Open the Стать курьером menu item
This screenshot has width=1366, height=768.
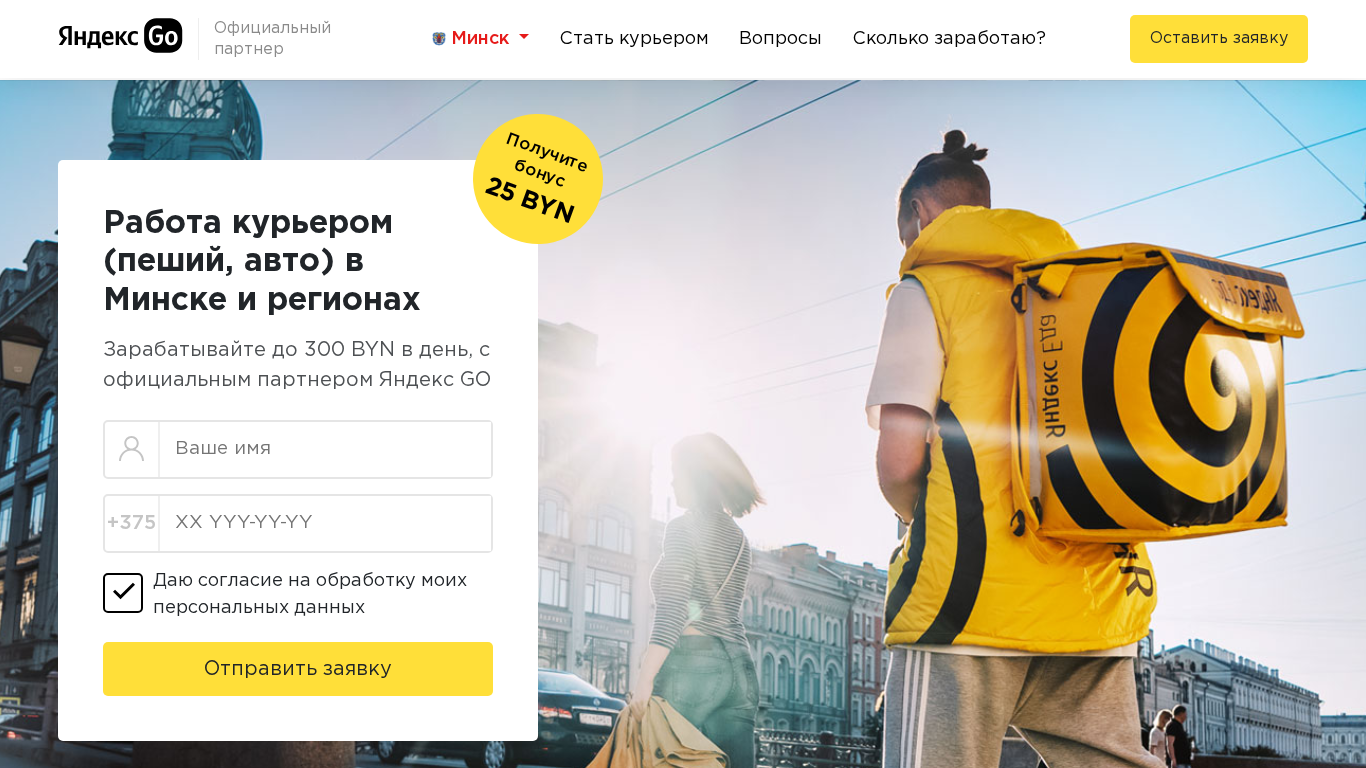[x=634, y=38]
